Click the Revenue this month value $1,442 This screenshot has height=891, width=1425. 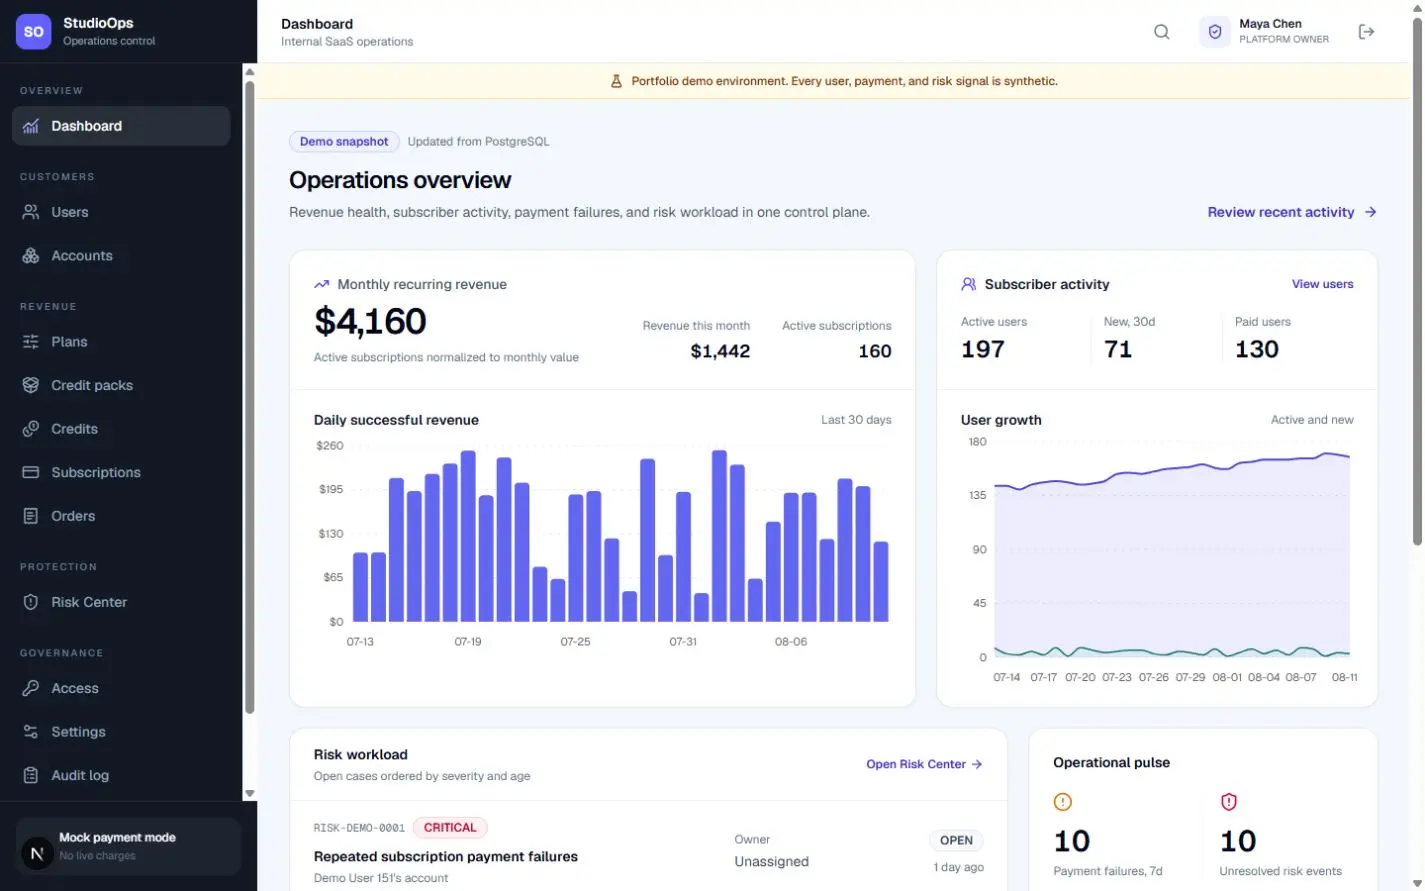(720, 351)
